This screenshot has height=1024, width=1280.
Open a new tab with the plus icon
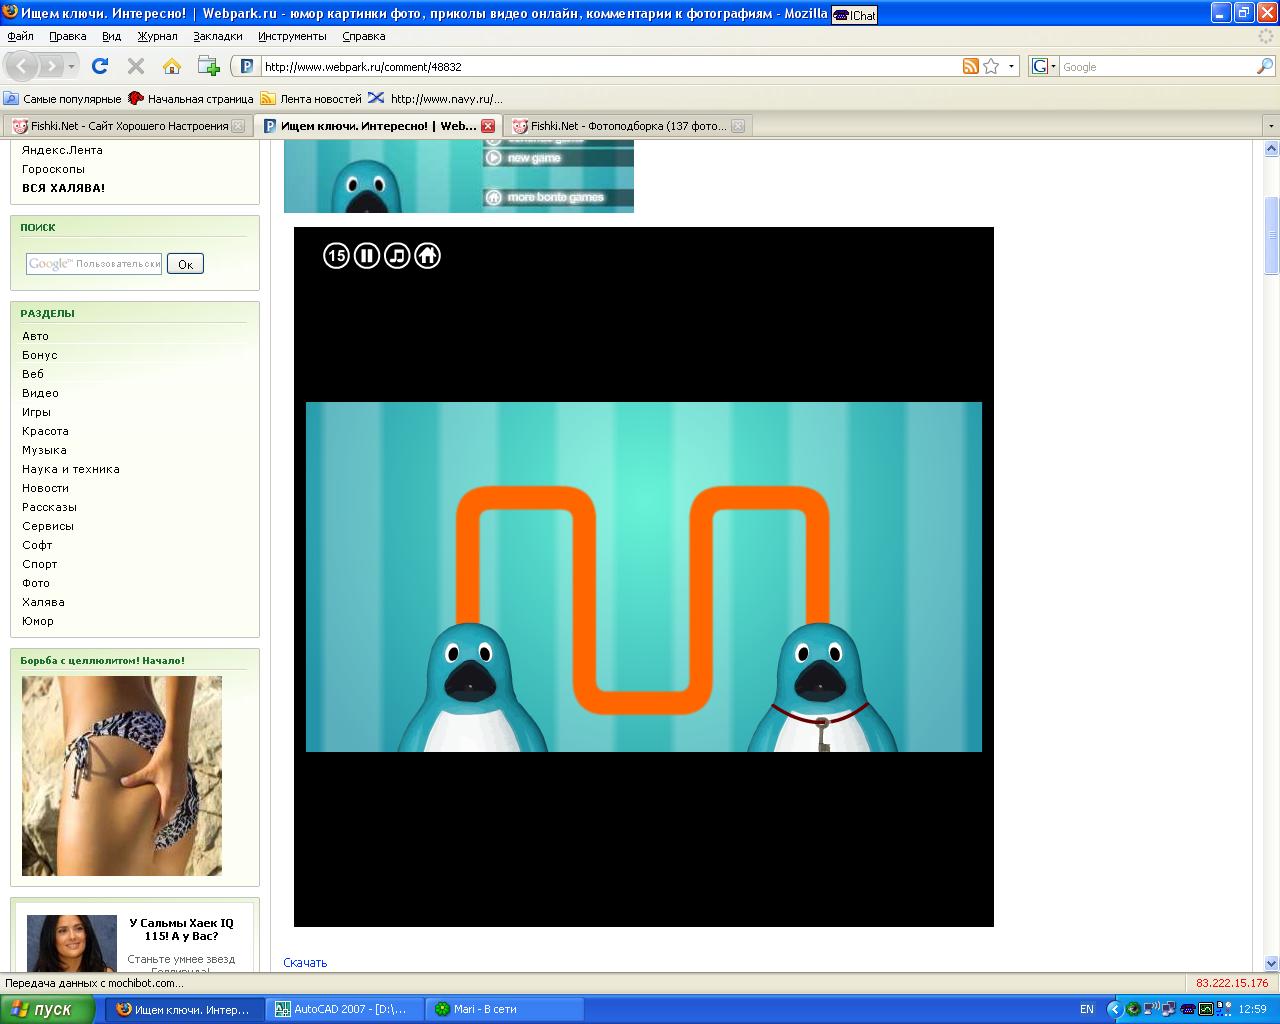click(x=208, y=66)
